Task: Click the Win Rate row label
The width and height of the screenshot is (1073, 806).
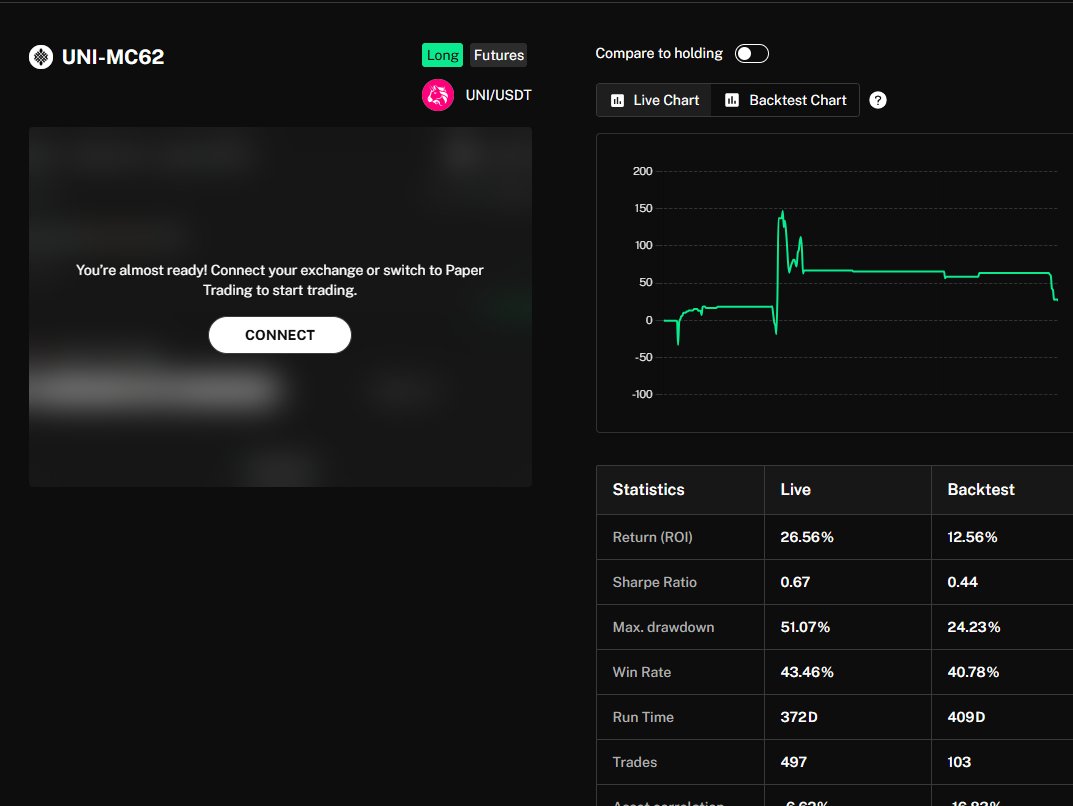Action: (642, 673)
